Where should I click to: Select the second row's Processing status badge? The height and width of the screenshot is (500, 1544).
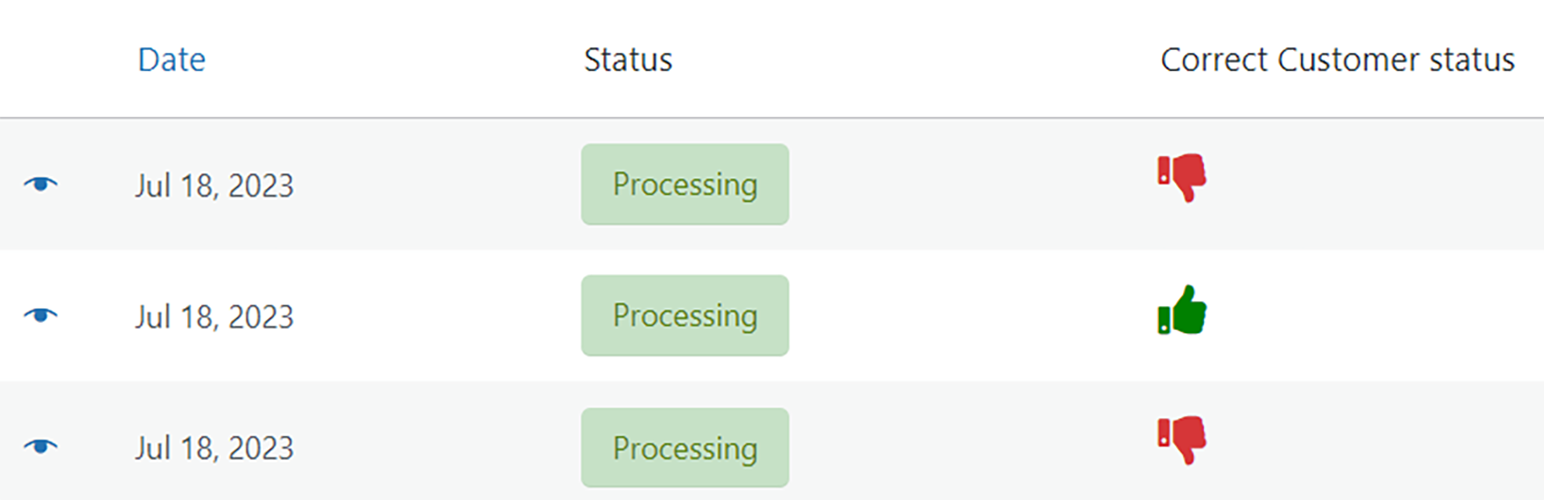click(685, 316)
